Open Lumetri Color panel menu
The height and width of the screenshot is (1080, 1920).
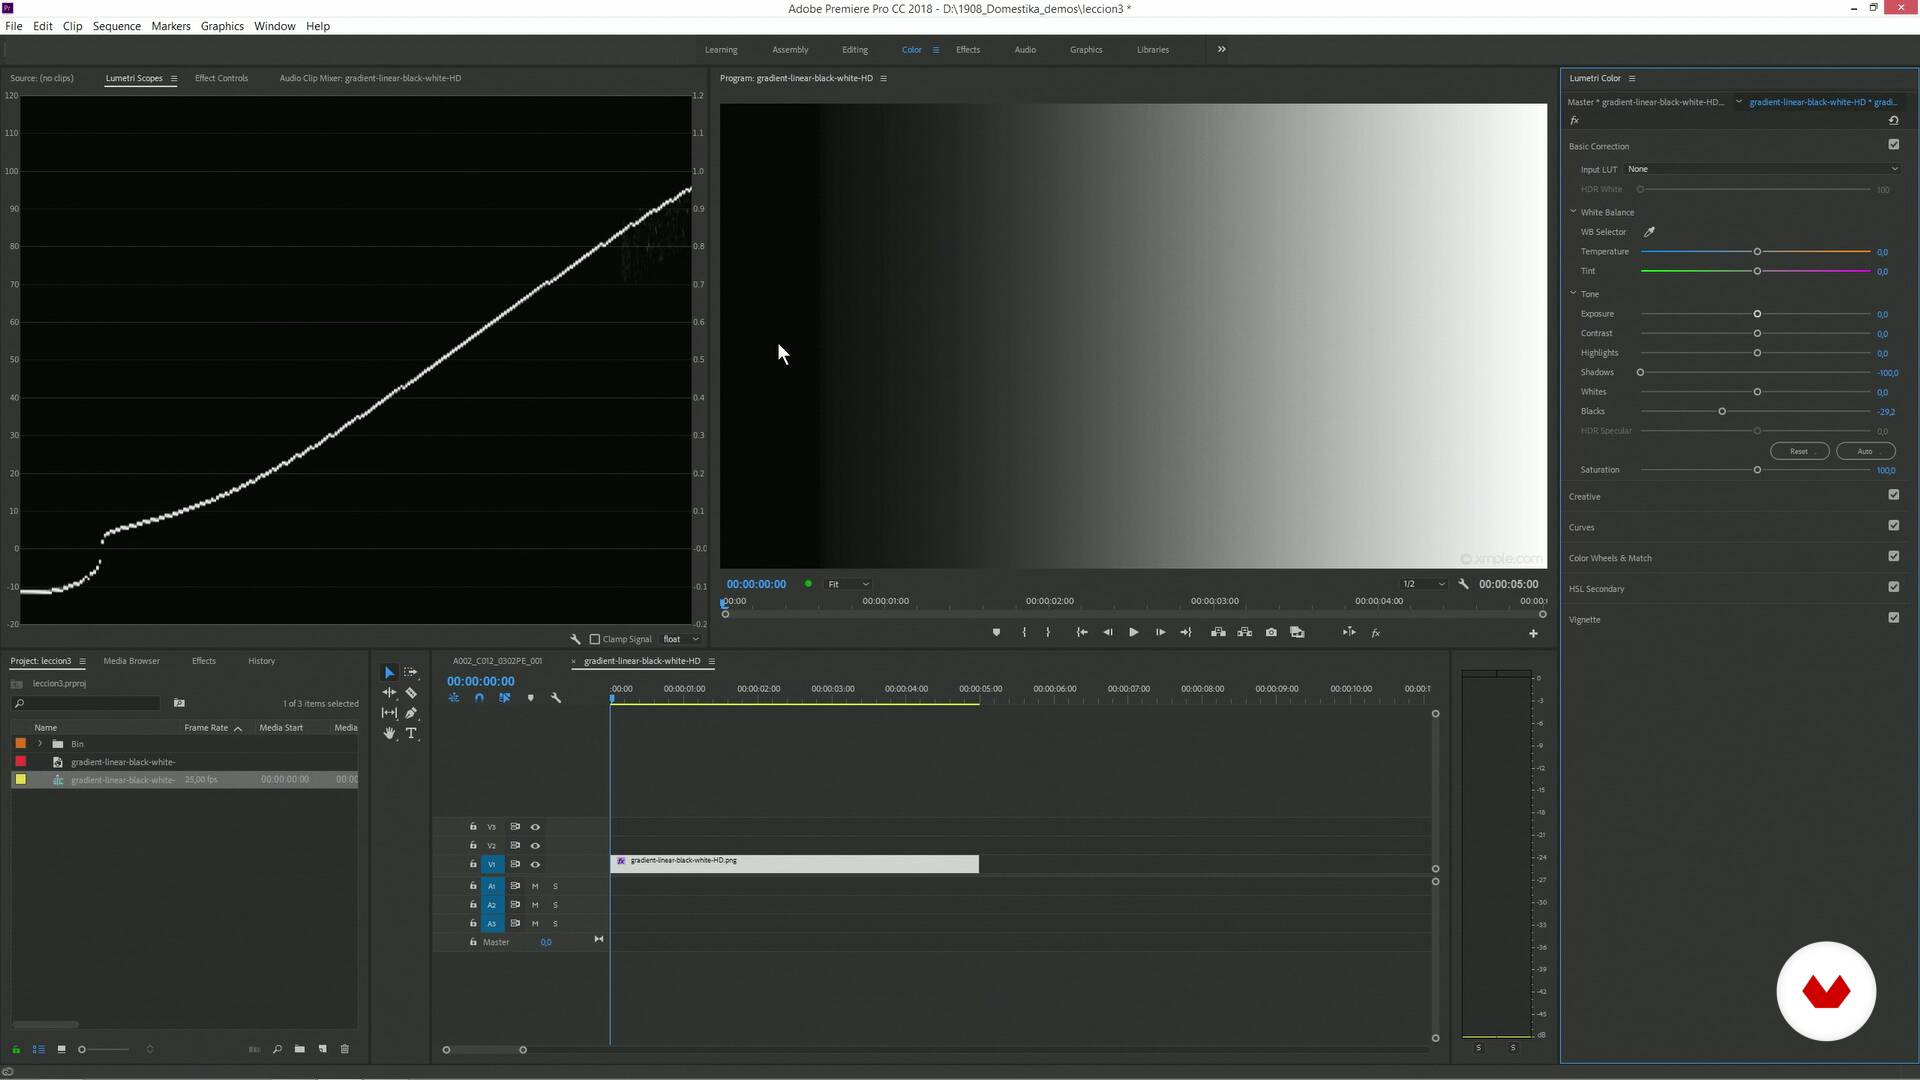1632,78
